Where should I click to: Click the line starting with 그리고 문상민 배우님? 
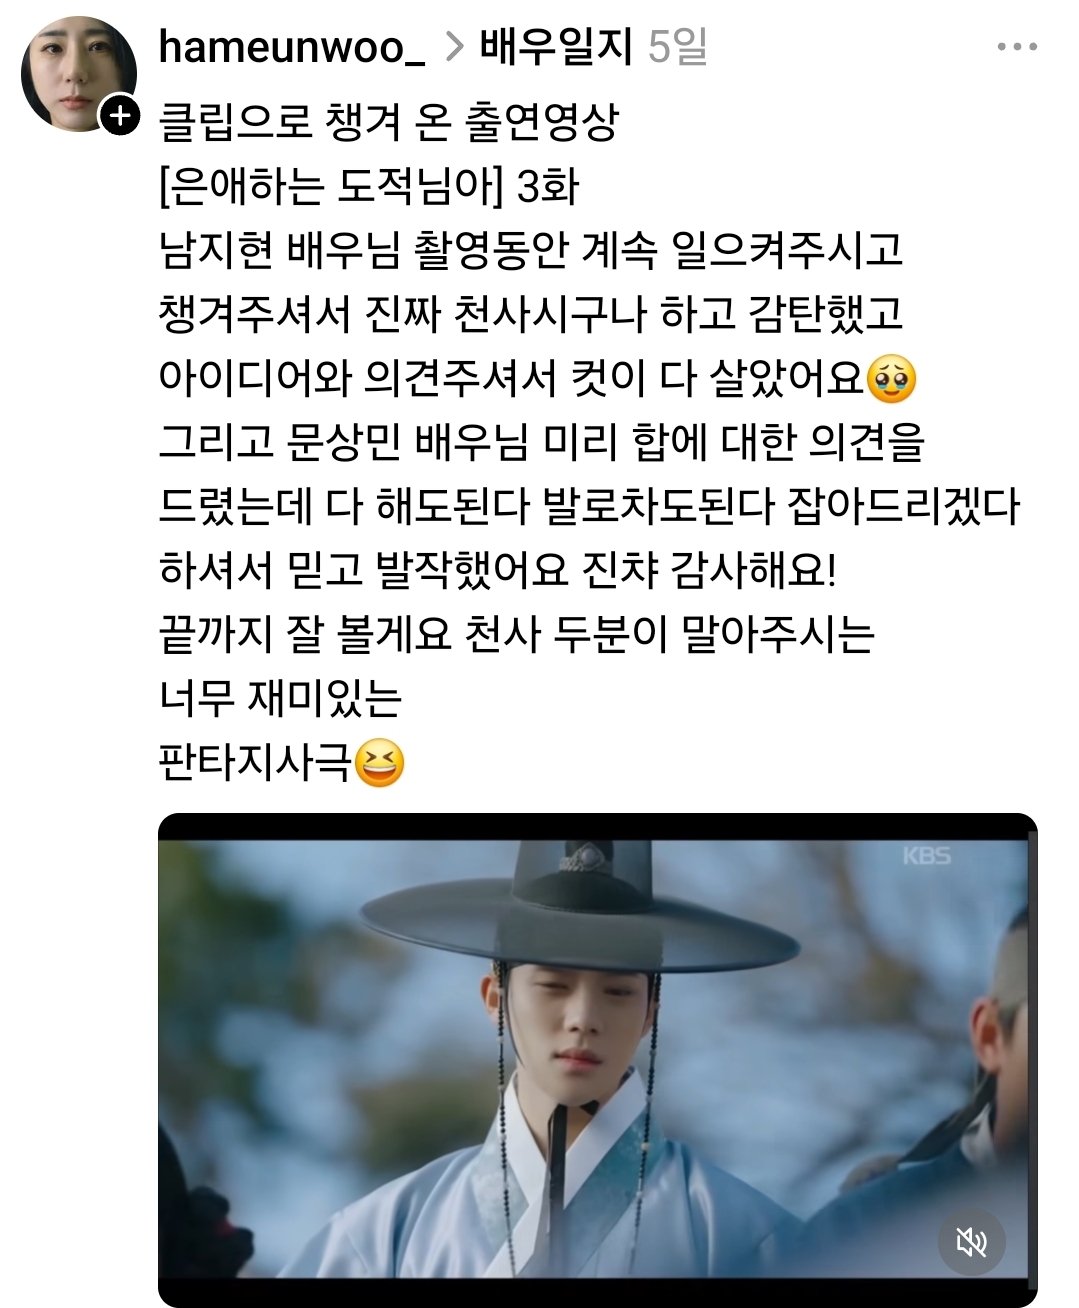(540, 443)
